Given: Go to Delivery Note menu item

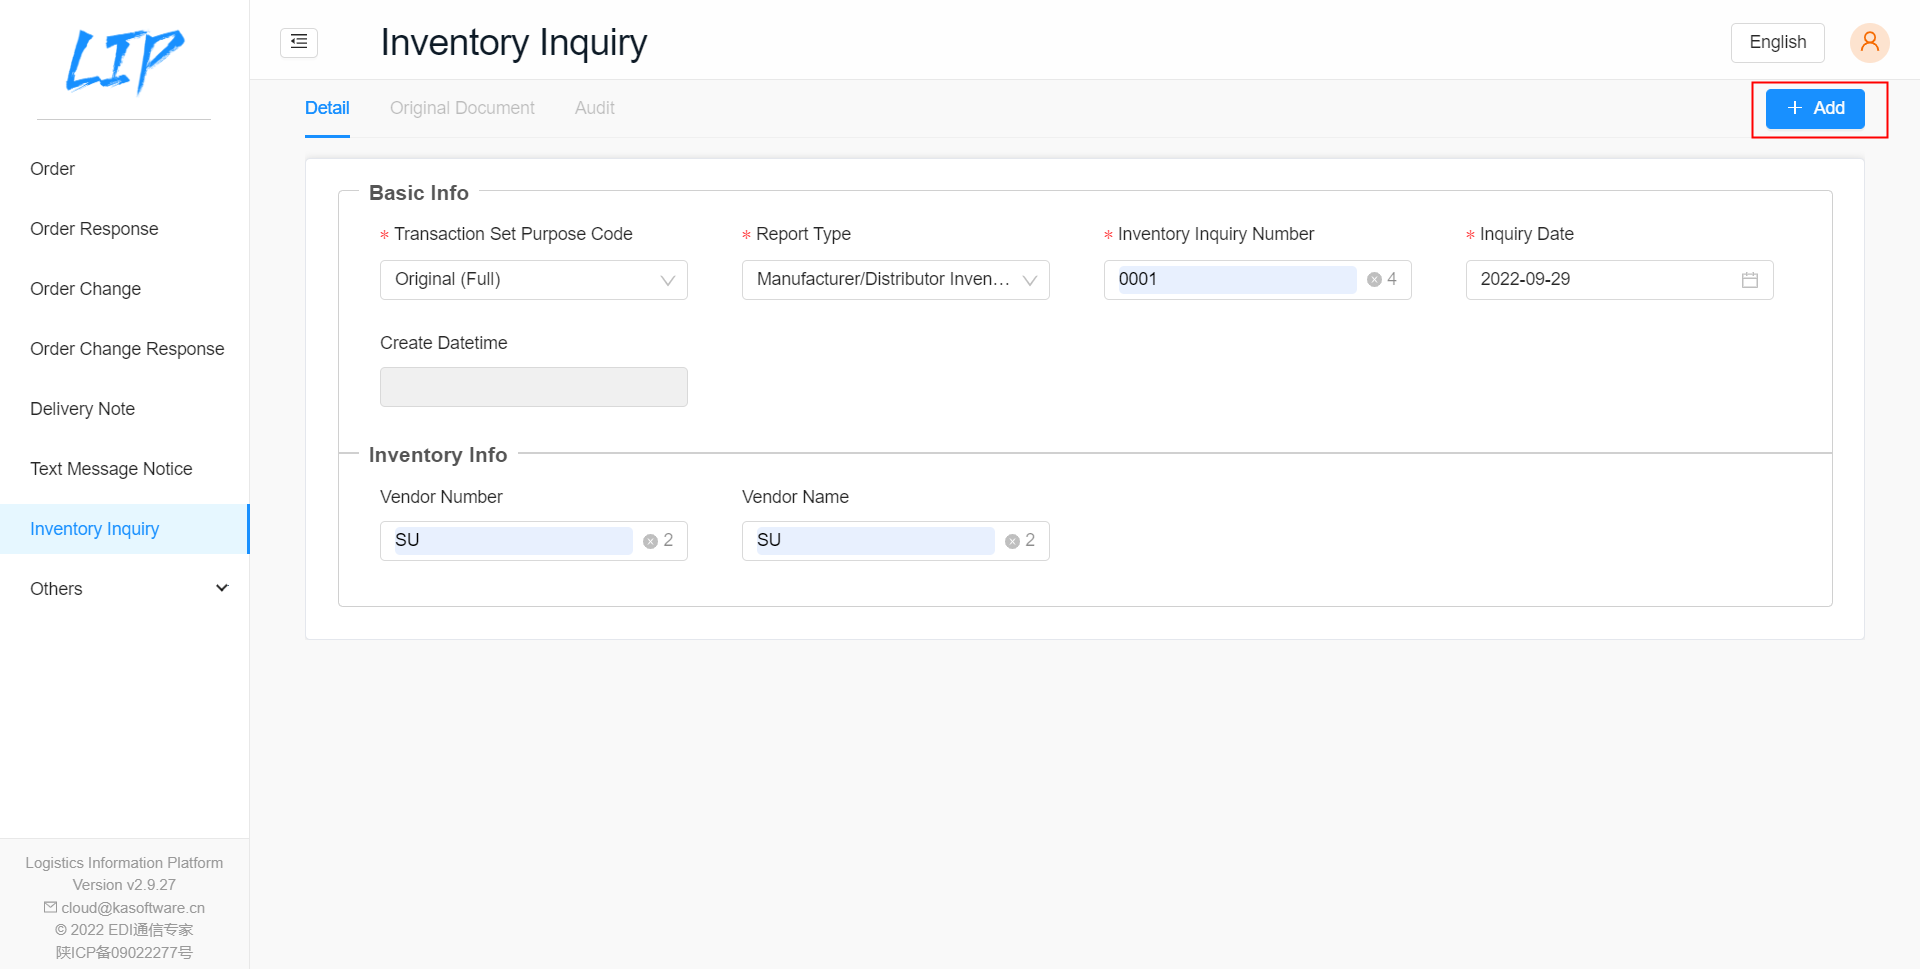Looking at the screenshot, I should click(82, 409).
